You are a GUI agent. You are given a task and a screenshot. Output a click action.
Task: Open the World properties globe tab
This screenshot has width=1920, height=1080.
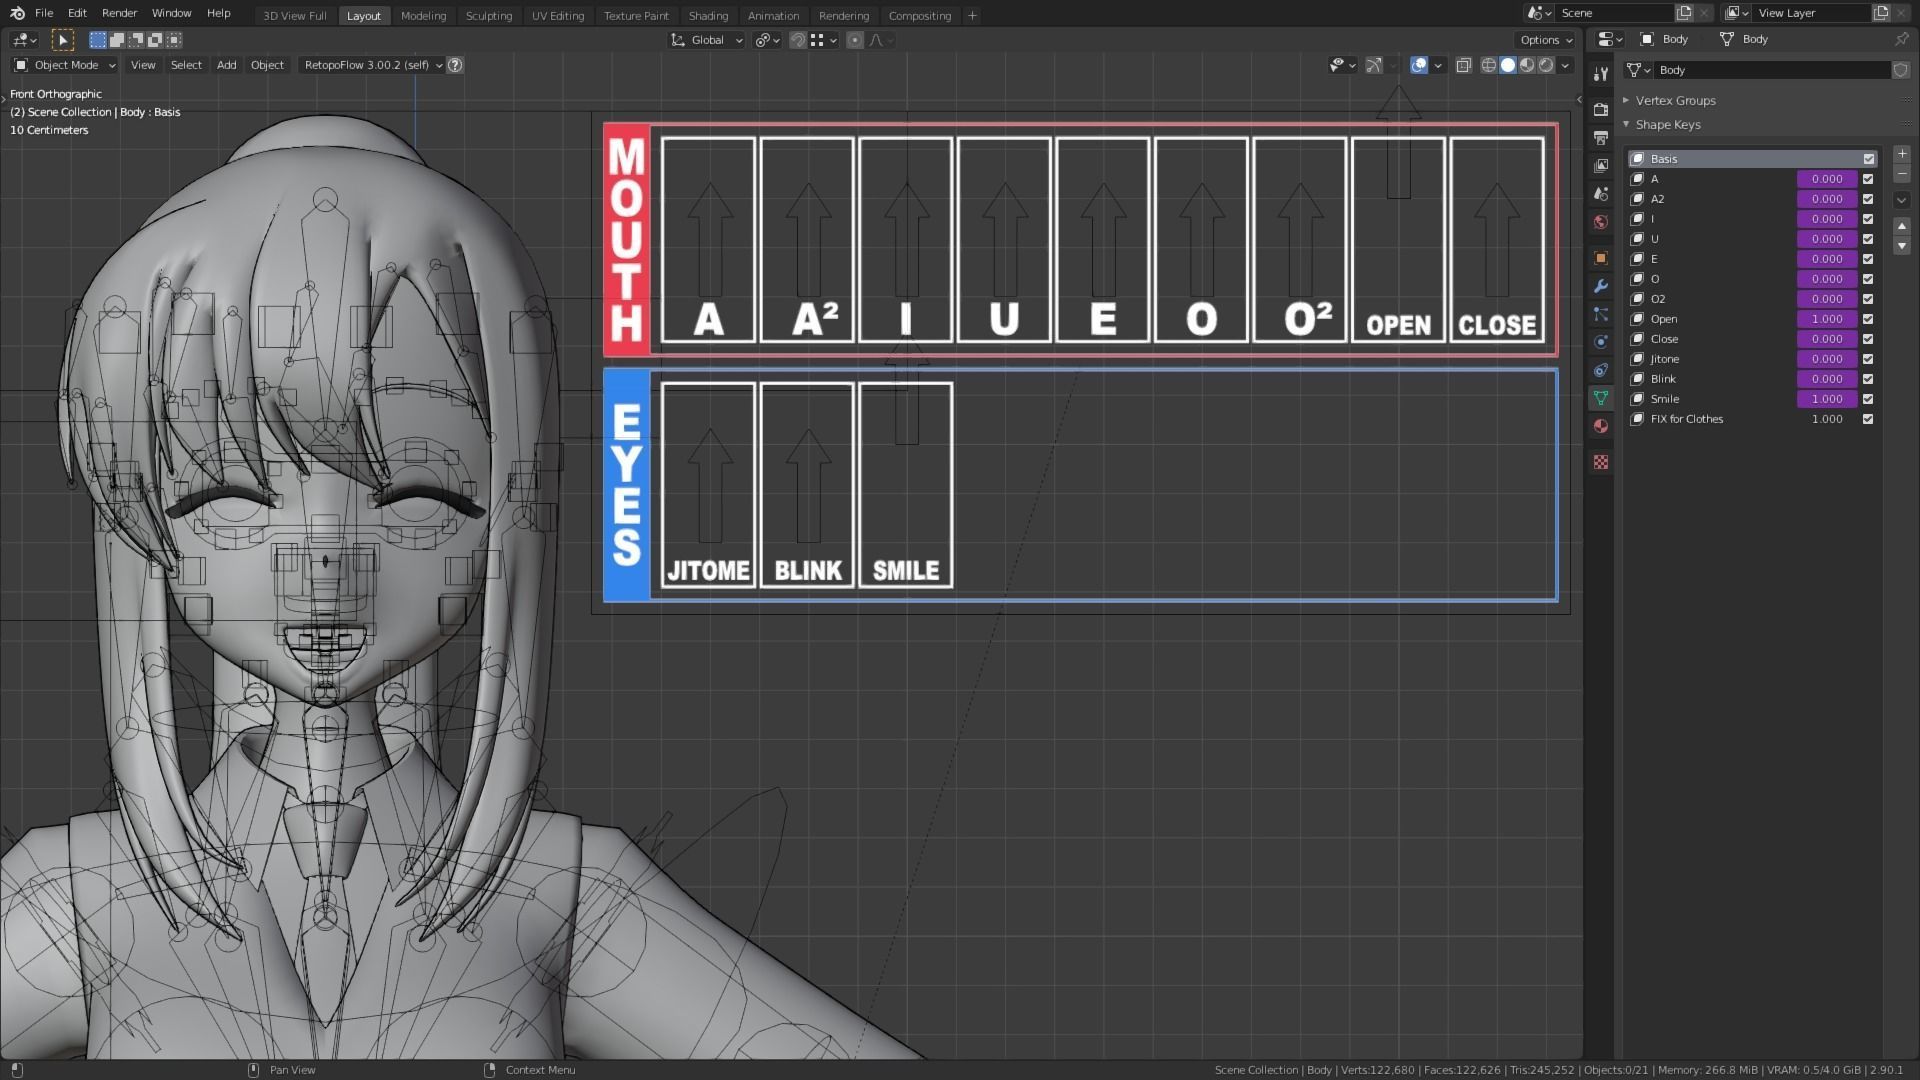[1601, 222]
